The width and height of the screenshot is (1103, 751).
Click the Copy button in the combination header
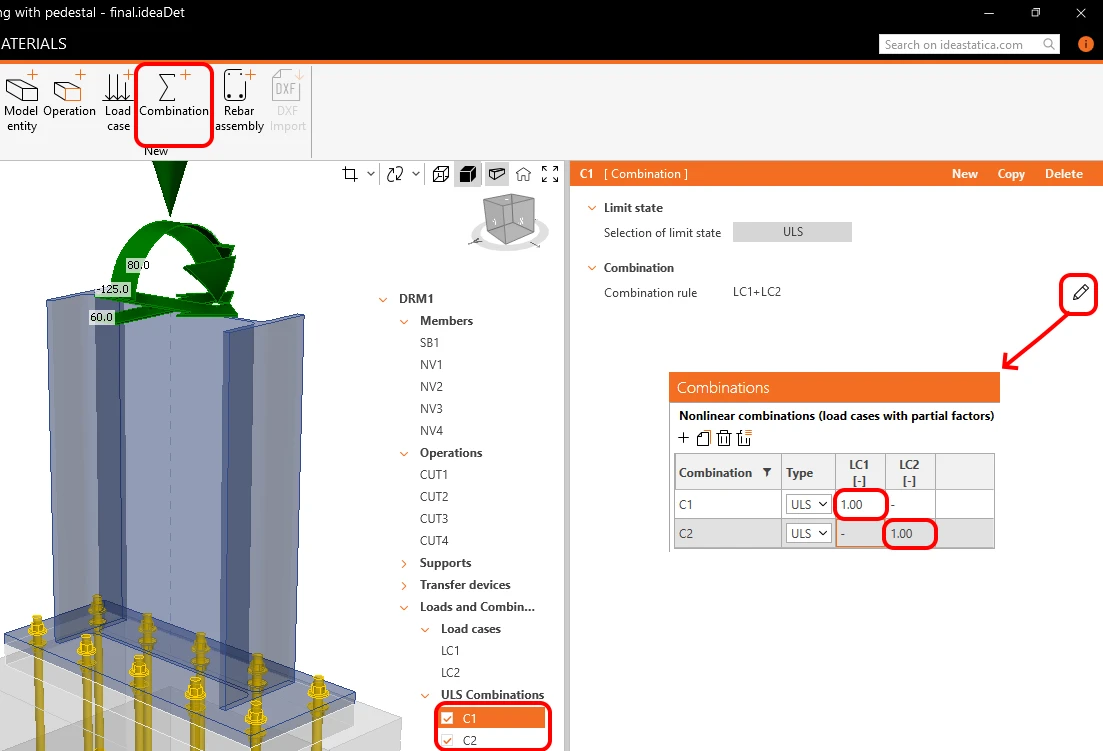[1011, 174]
